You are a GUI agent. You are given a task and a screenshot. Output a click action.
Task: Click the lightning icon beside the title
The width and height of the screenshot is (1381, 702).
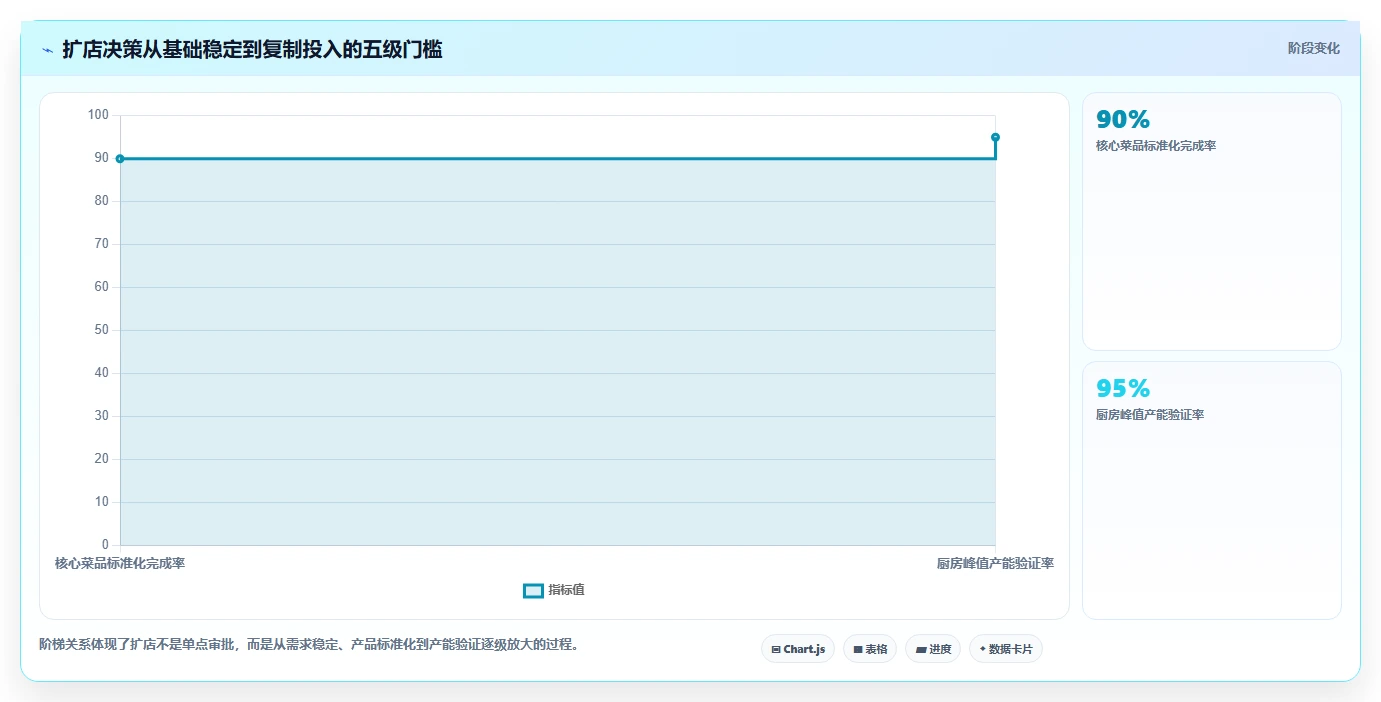(x=47, y=49)
